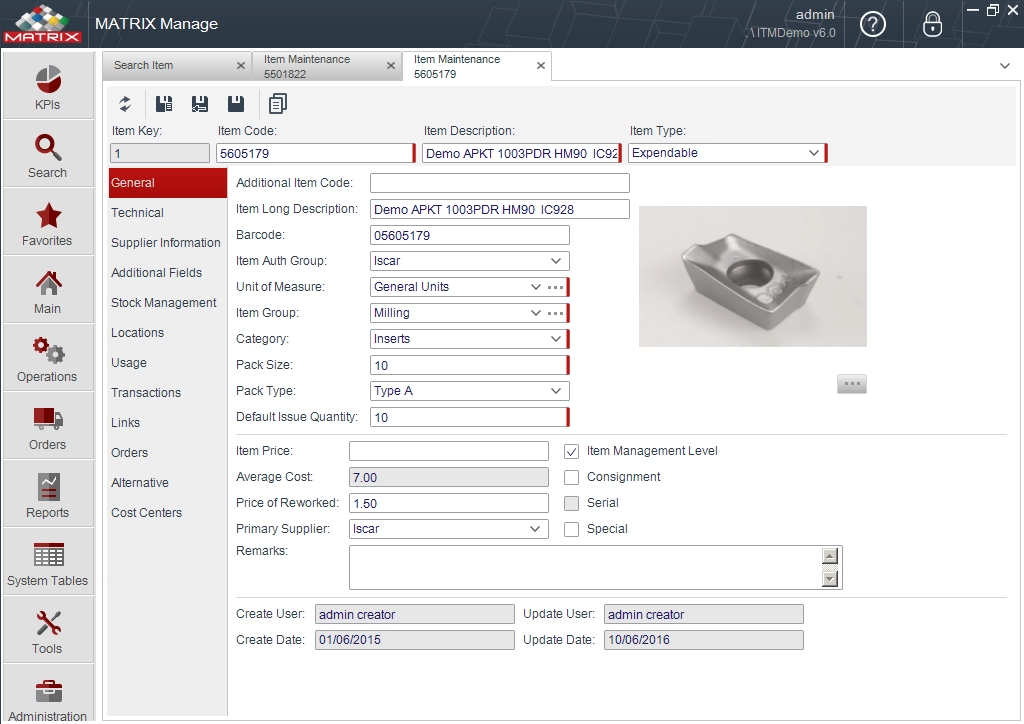Select the Stock Management section

point(163,302)
